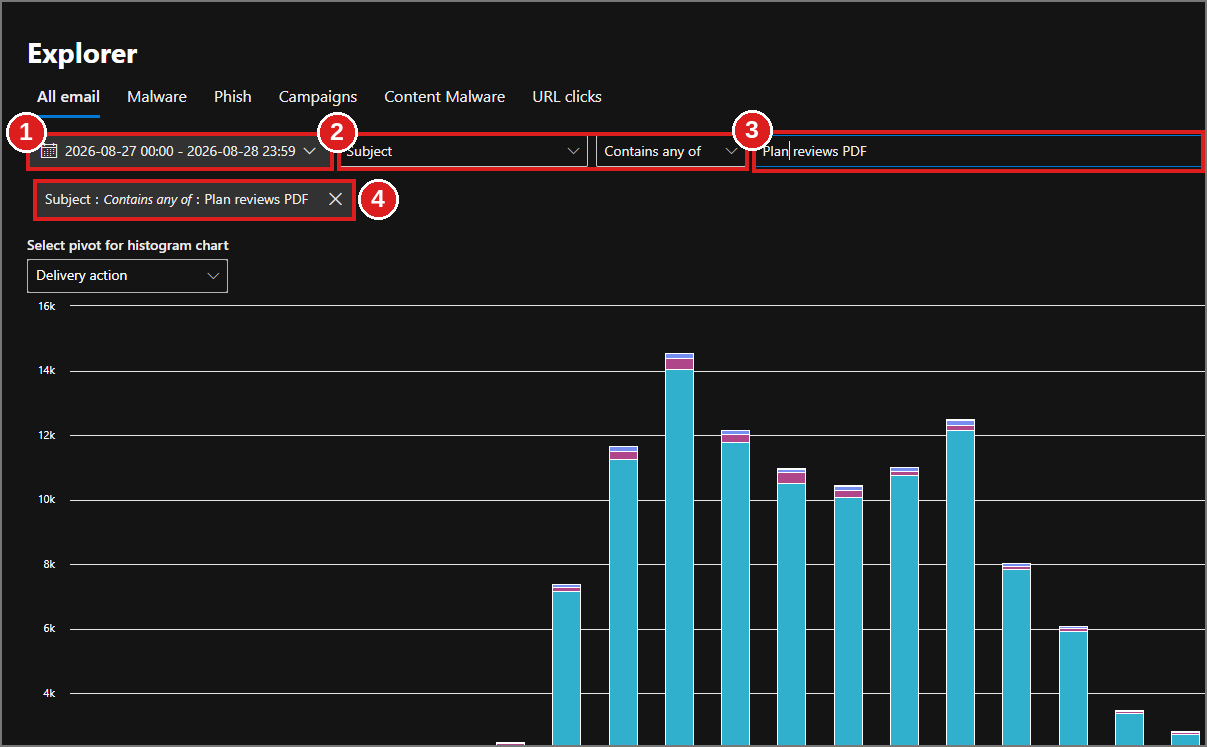Screen dimensions: 1207x747
Task: Switch to the Malware tab
Action: tap(157, 97)
